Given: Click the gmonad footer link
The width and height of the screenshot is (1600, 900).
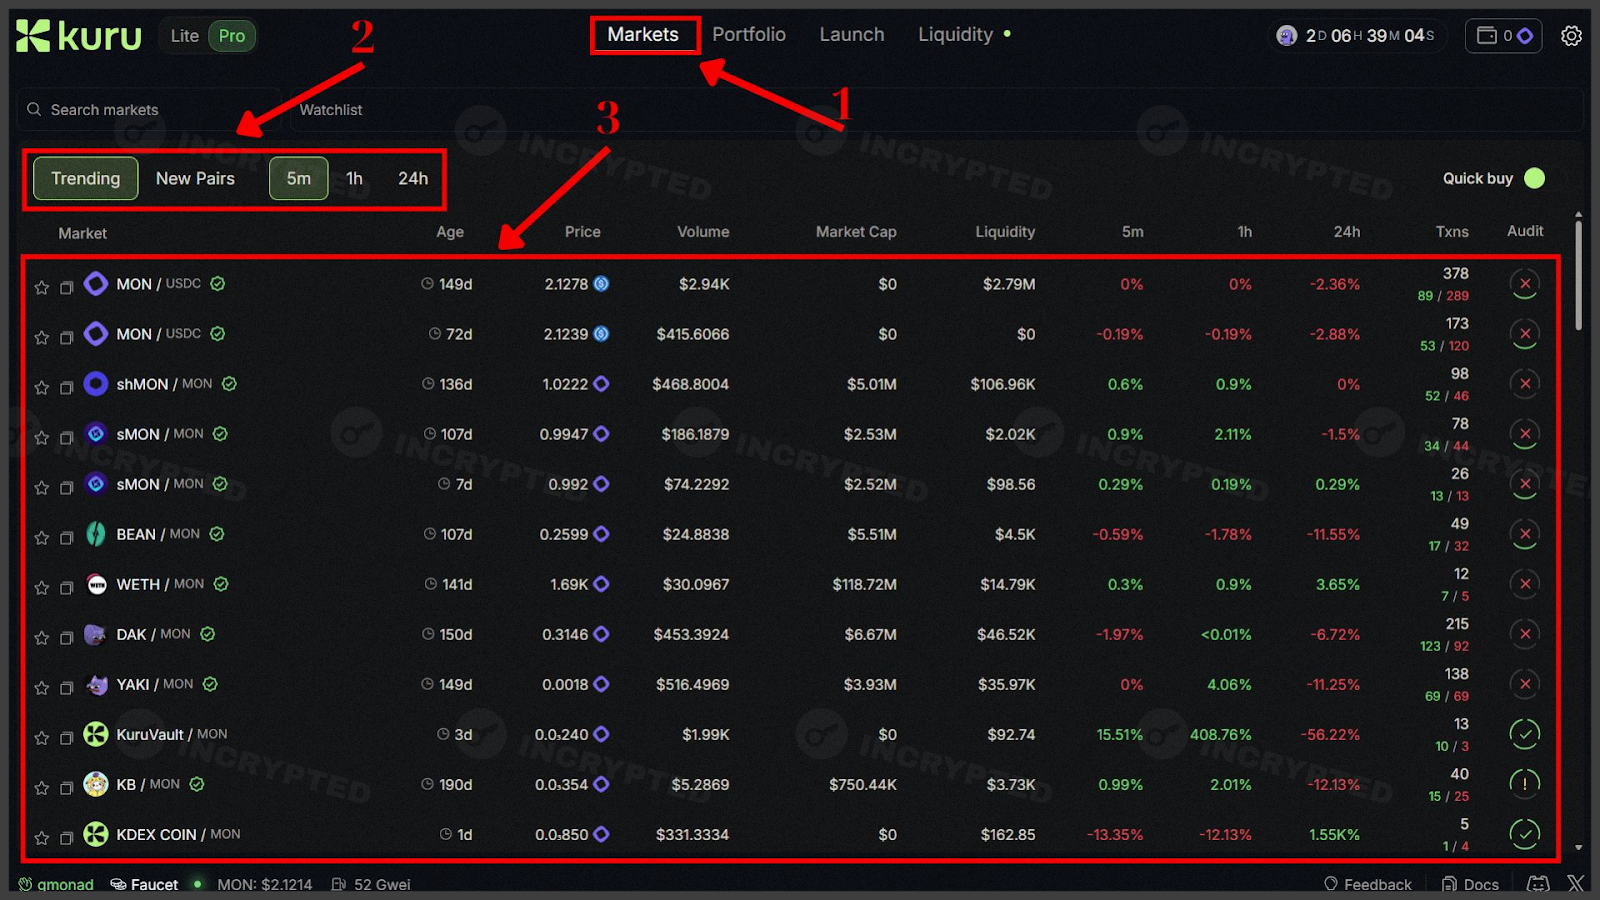Looking at the screenshot, I should (56, 884).
